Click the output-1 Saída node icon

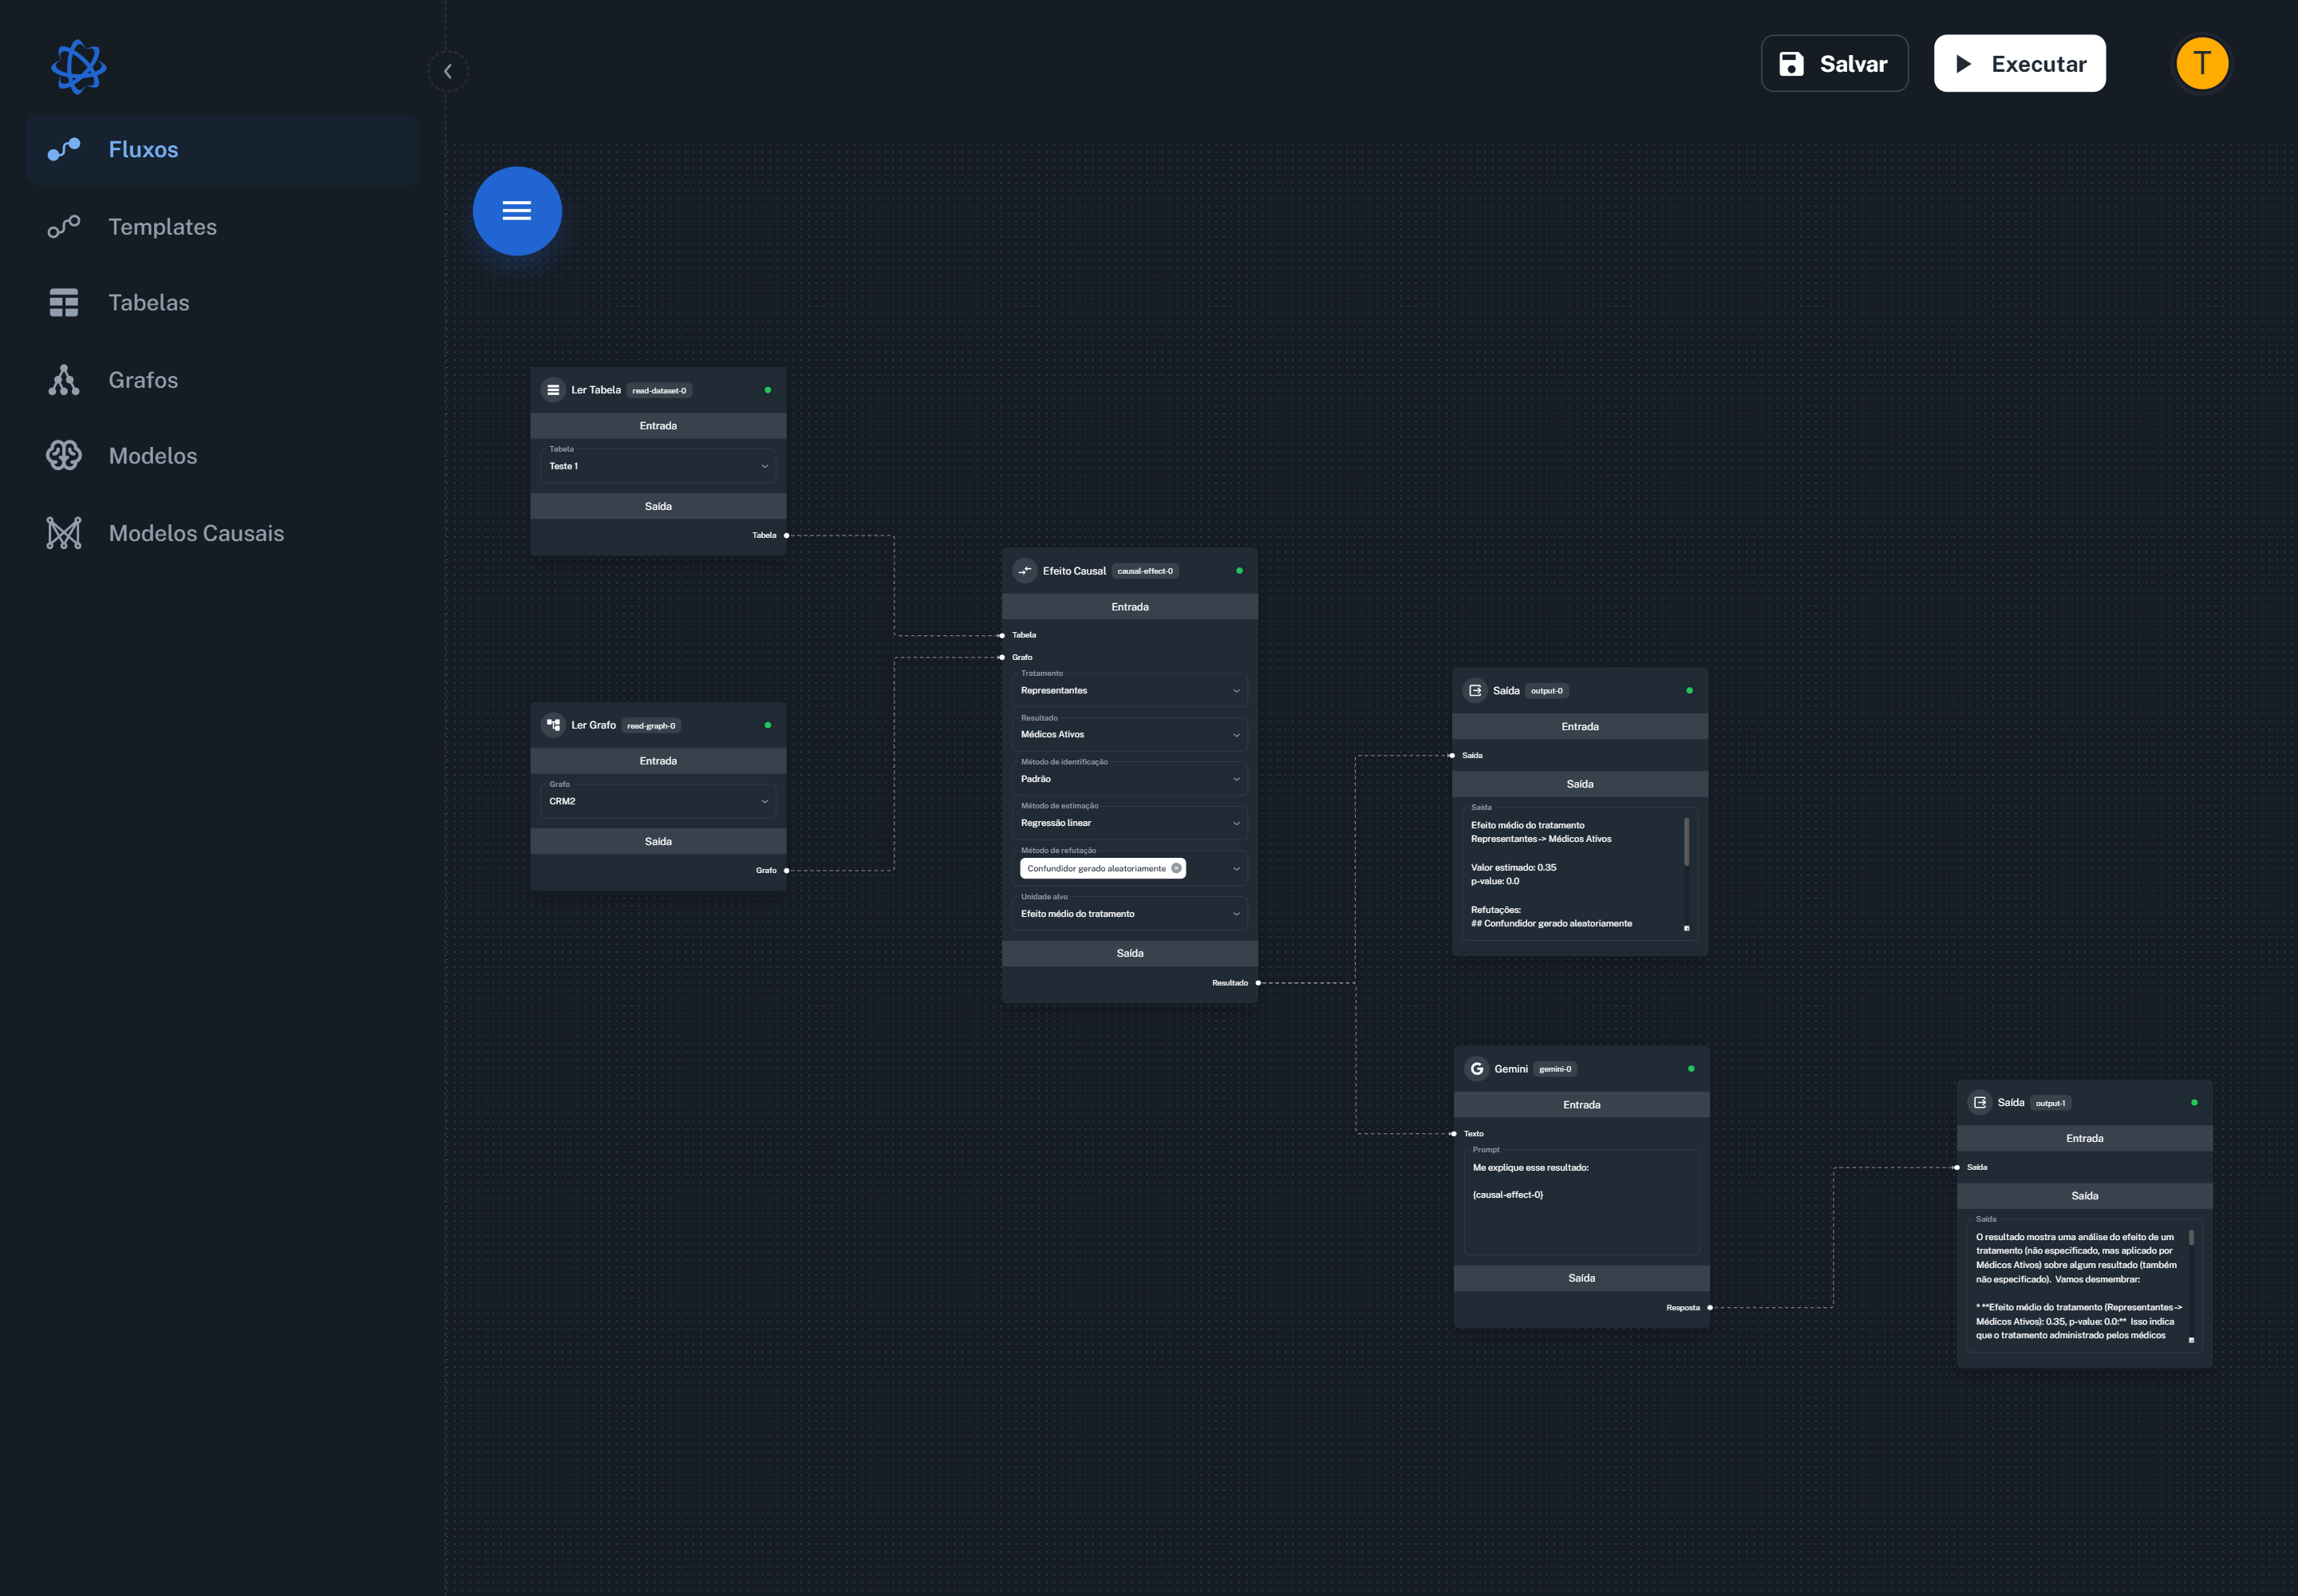pos(1980,1103)
